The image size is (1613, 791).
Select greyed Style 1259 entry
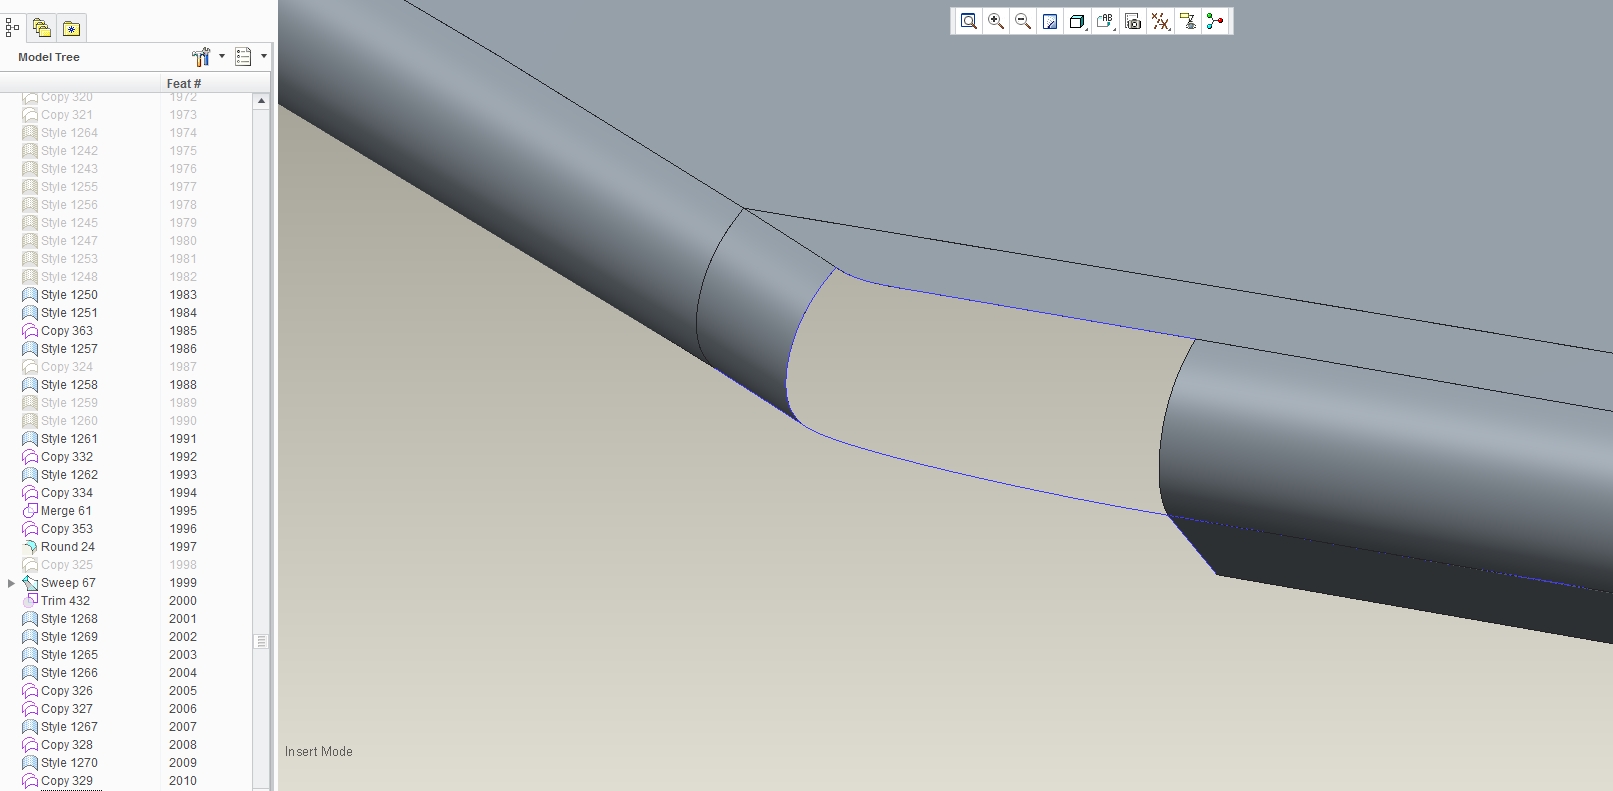(x=60, y=403)
